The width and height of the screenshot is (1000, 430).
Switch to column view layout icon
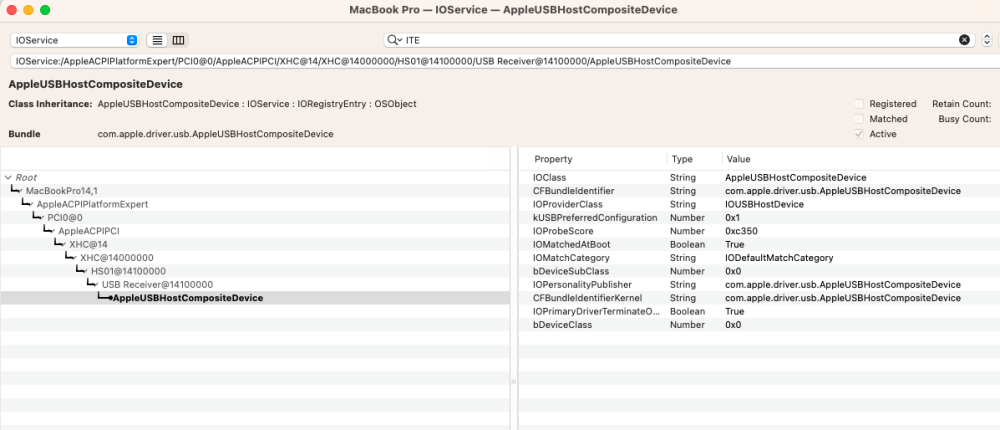[x=178, y=40]
